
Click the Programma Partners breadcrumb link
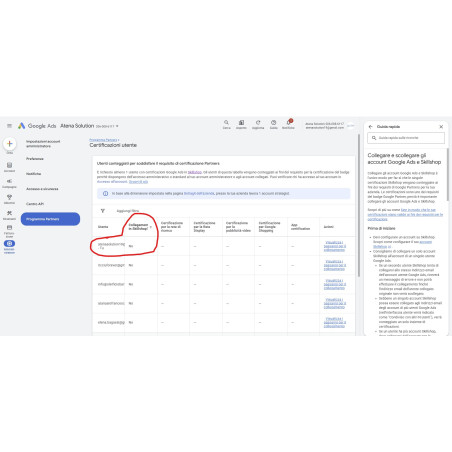click(x=103, y=140)
